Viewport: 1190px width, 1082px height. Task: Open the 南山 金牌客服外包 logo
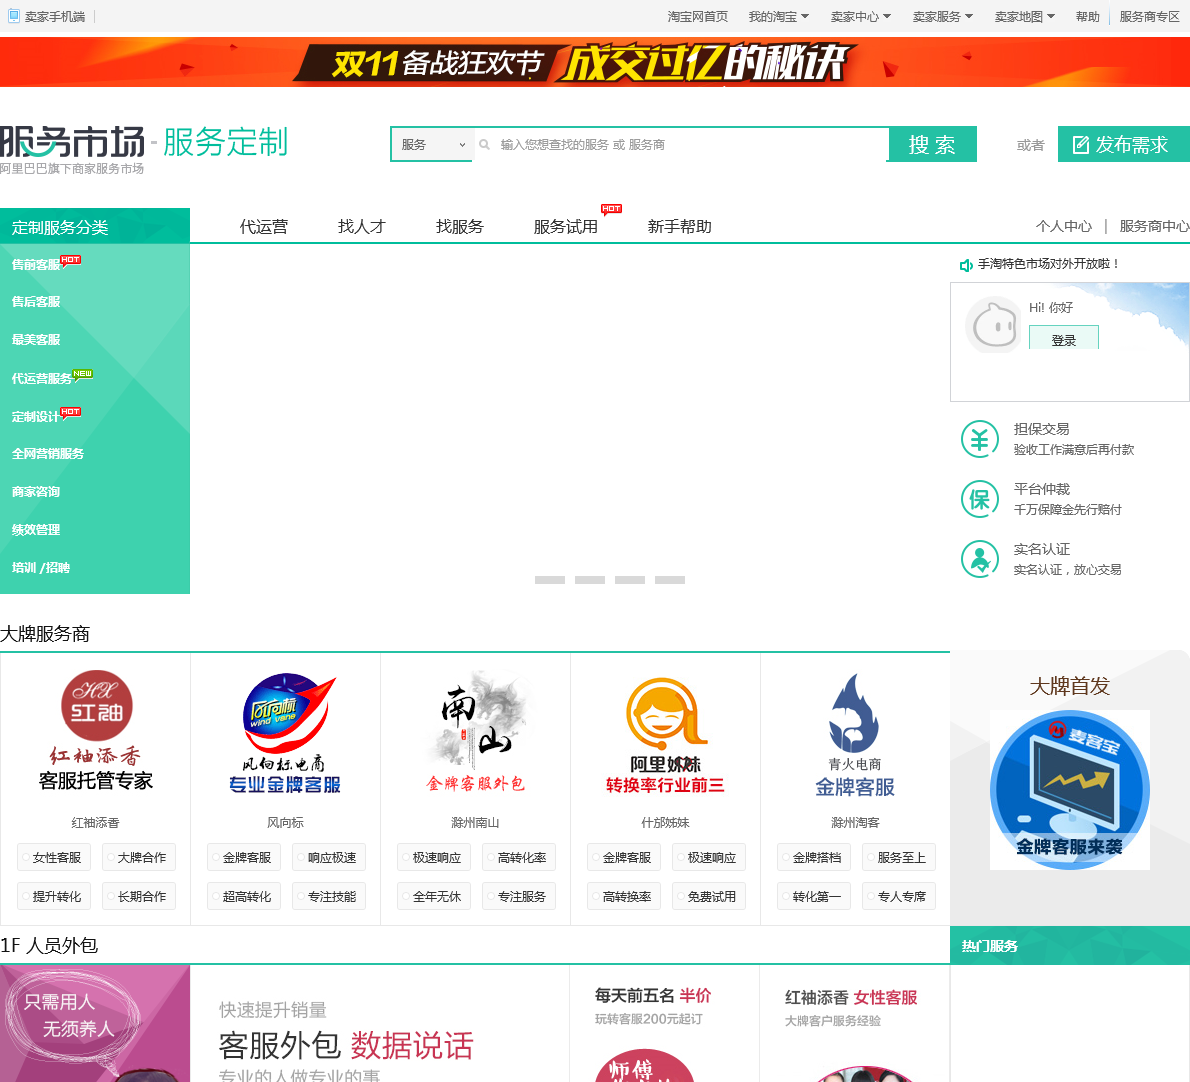(475, 731)
